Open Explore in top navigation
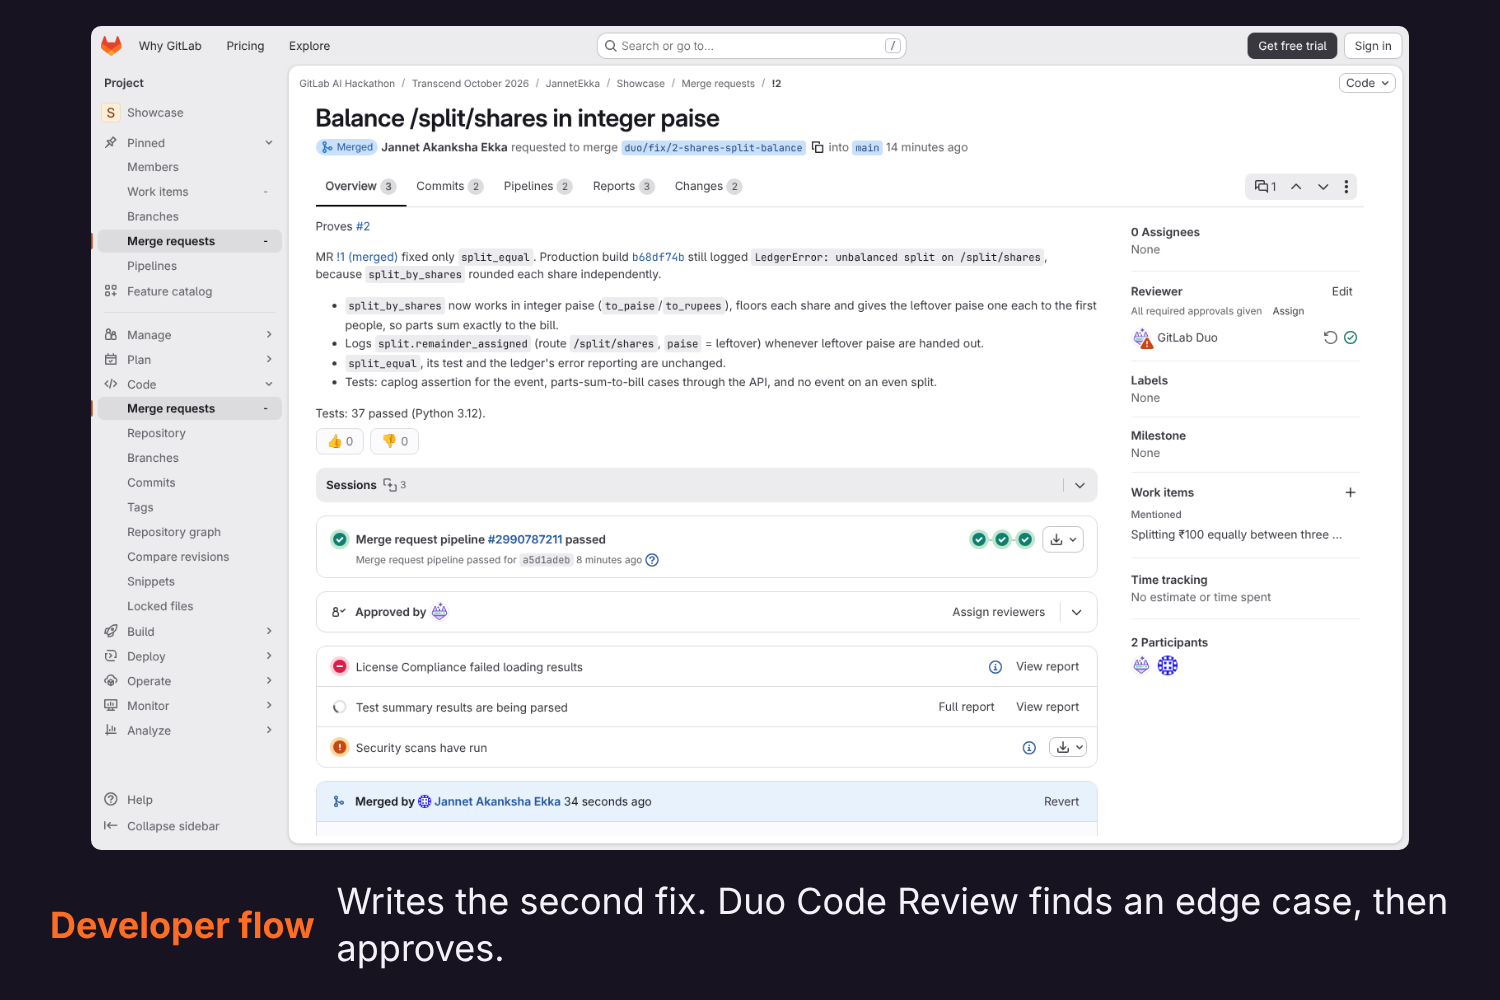This screenshot has height=1000, width=1500. [309, 46]
